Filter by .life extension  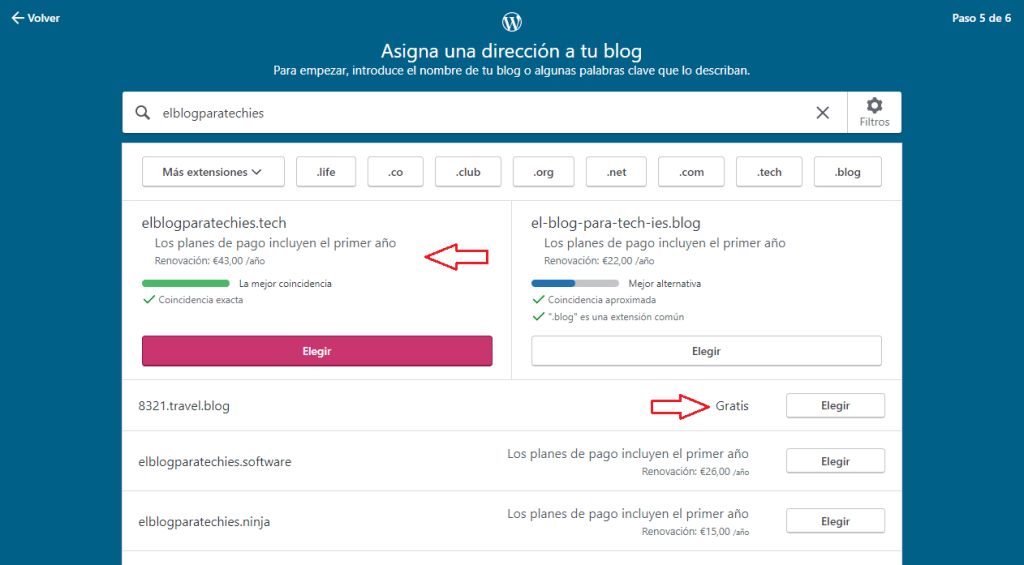326,172
